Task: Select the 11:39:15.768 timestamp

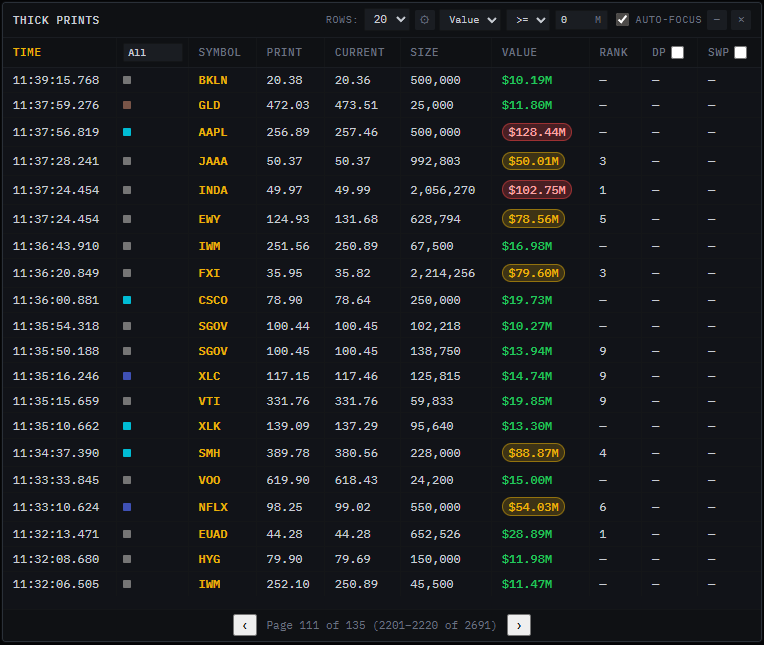Action: point(56,80)
